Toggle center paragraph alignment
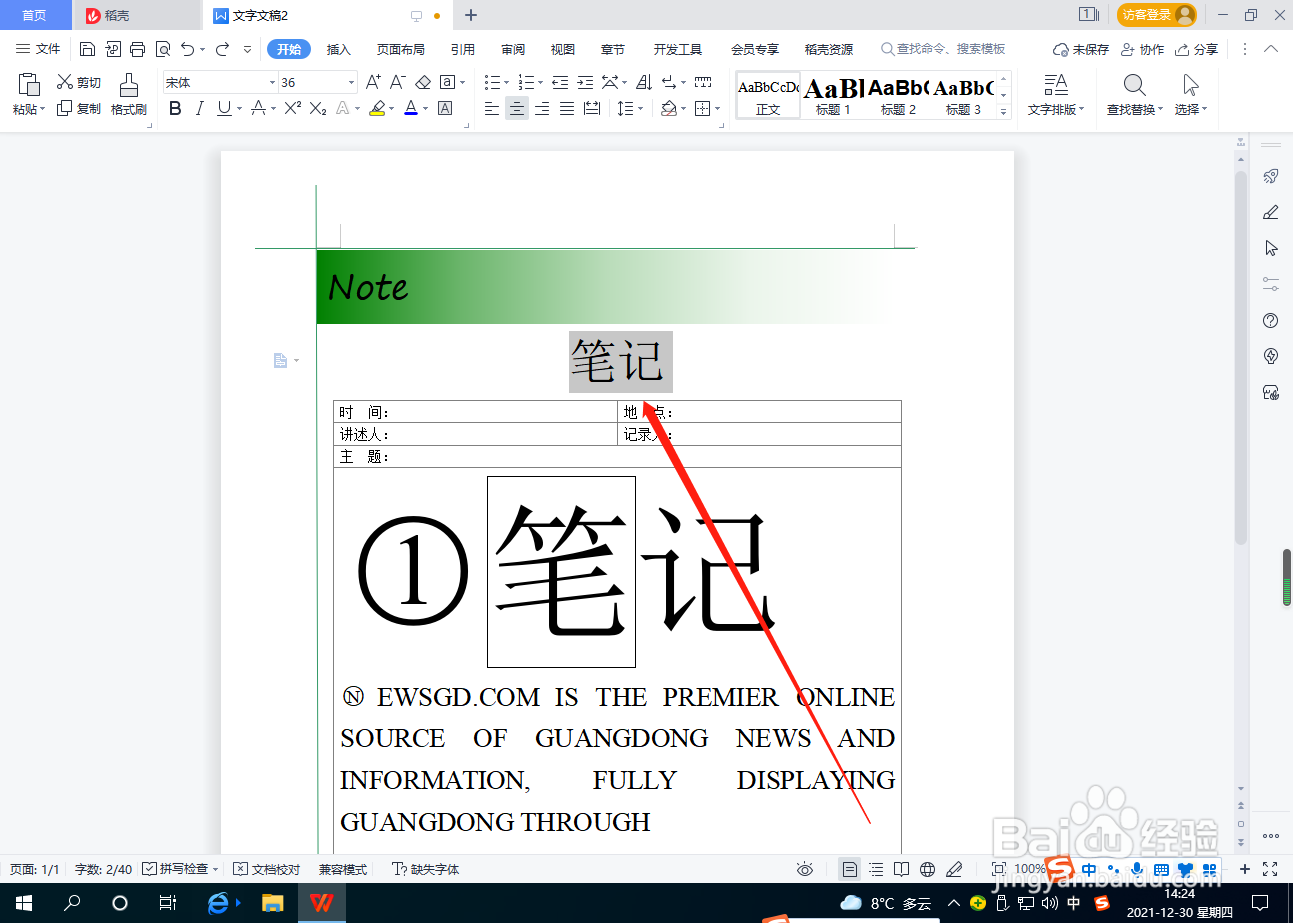1293x923 pixels. pyautogui.click(x=516, y=109)
